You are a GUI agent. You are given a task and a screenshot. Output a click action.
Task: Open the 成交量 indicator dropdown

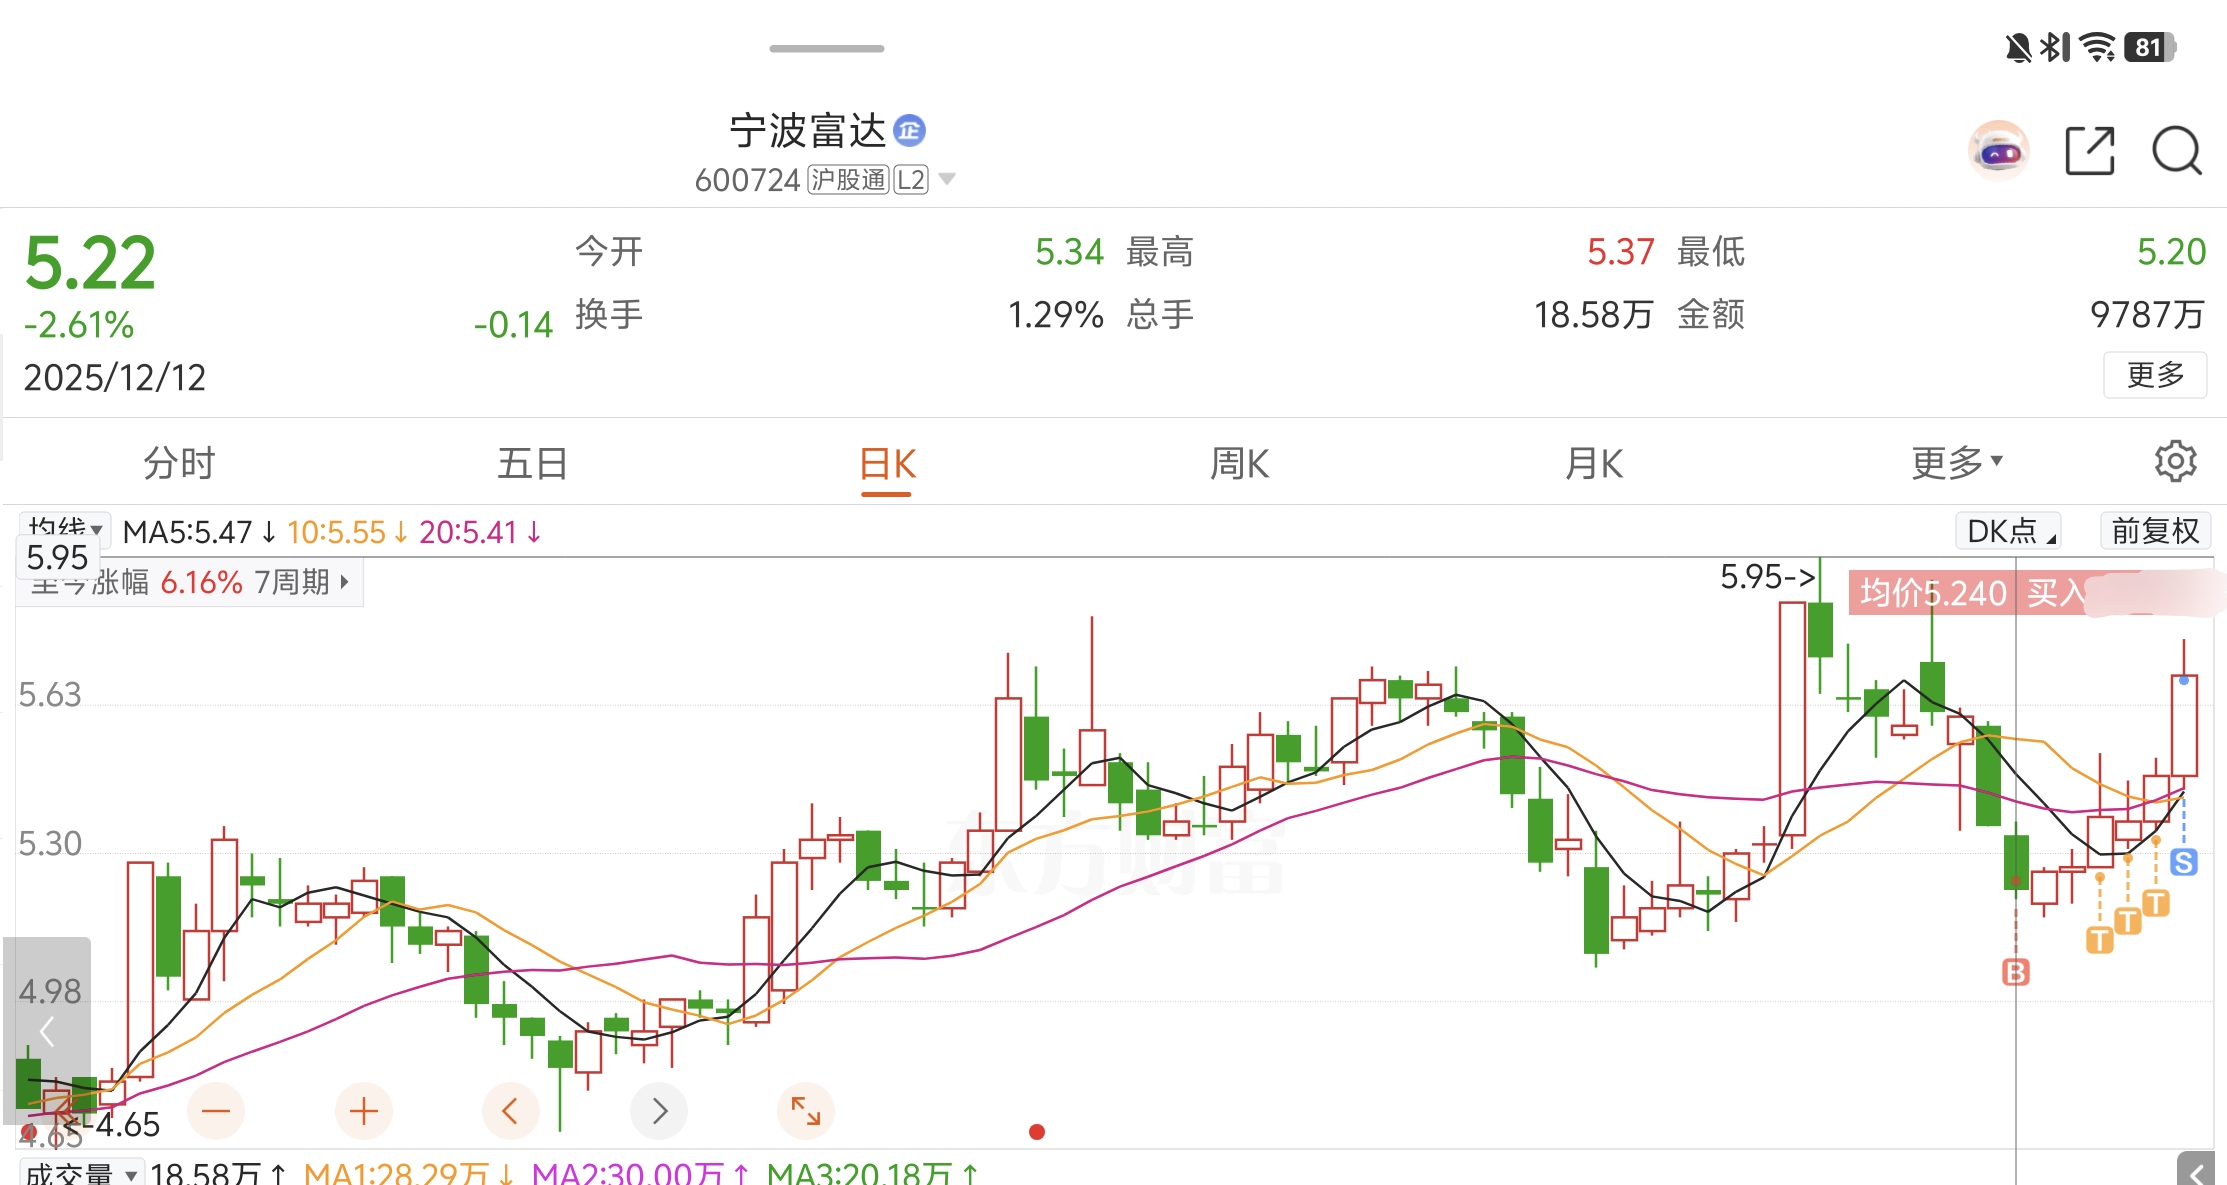click(x=80, y=1173)
